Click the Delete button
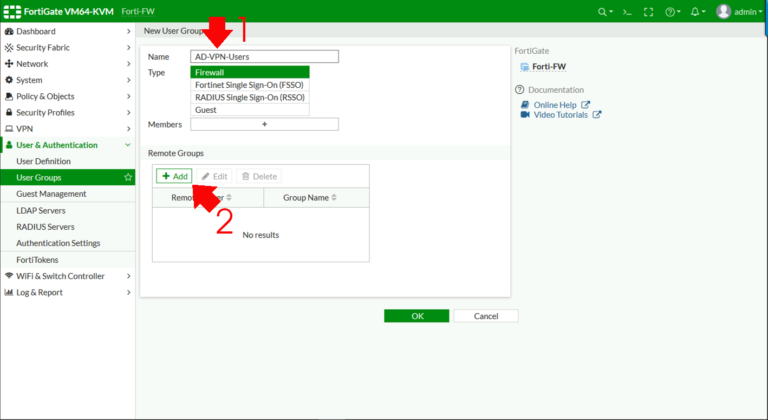The height and width of the screenshot is (420, 768). [259, 176]
